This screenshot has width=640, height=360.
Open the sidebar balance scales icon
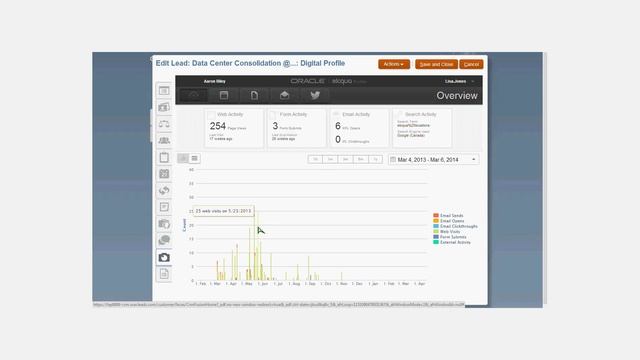pyautogui.click(x=164, y=124)
